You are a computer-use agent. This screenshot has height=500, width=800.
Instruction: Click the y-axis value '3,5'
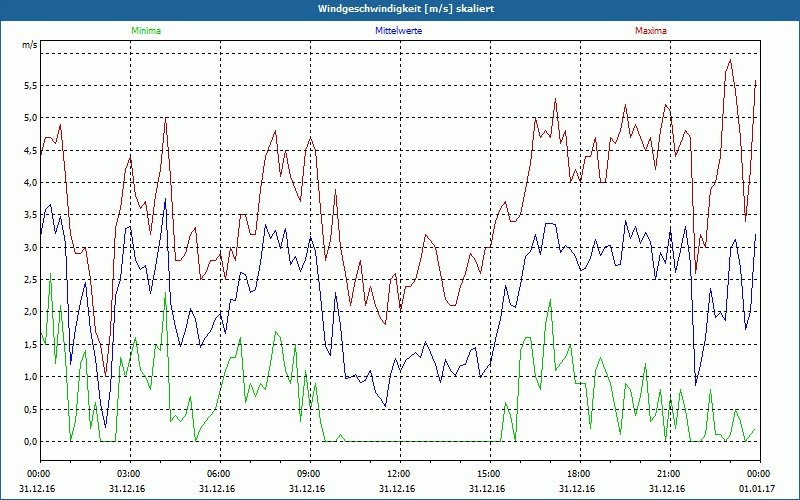point(31,215)
